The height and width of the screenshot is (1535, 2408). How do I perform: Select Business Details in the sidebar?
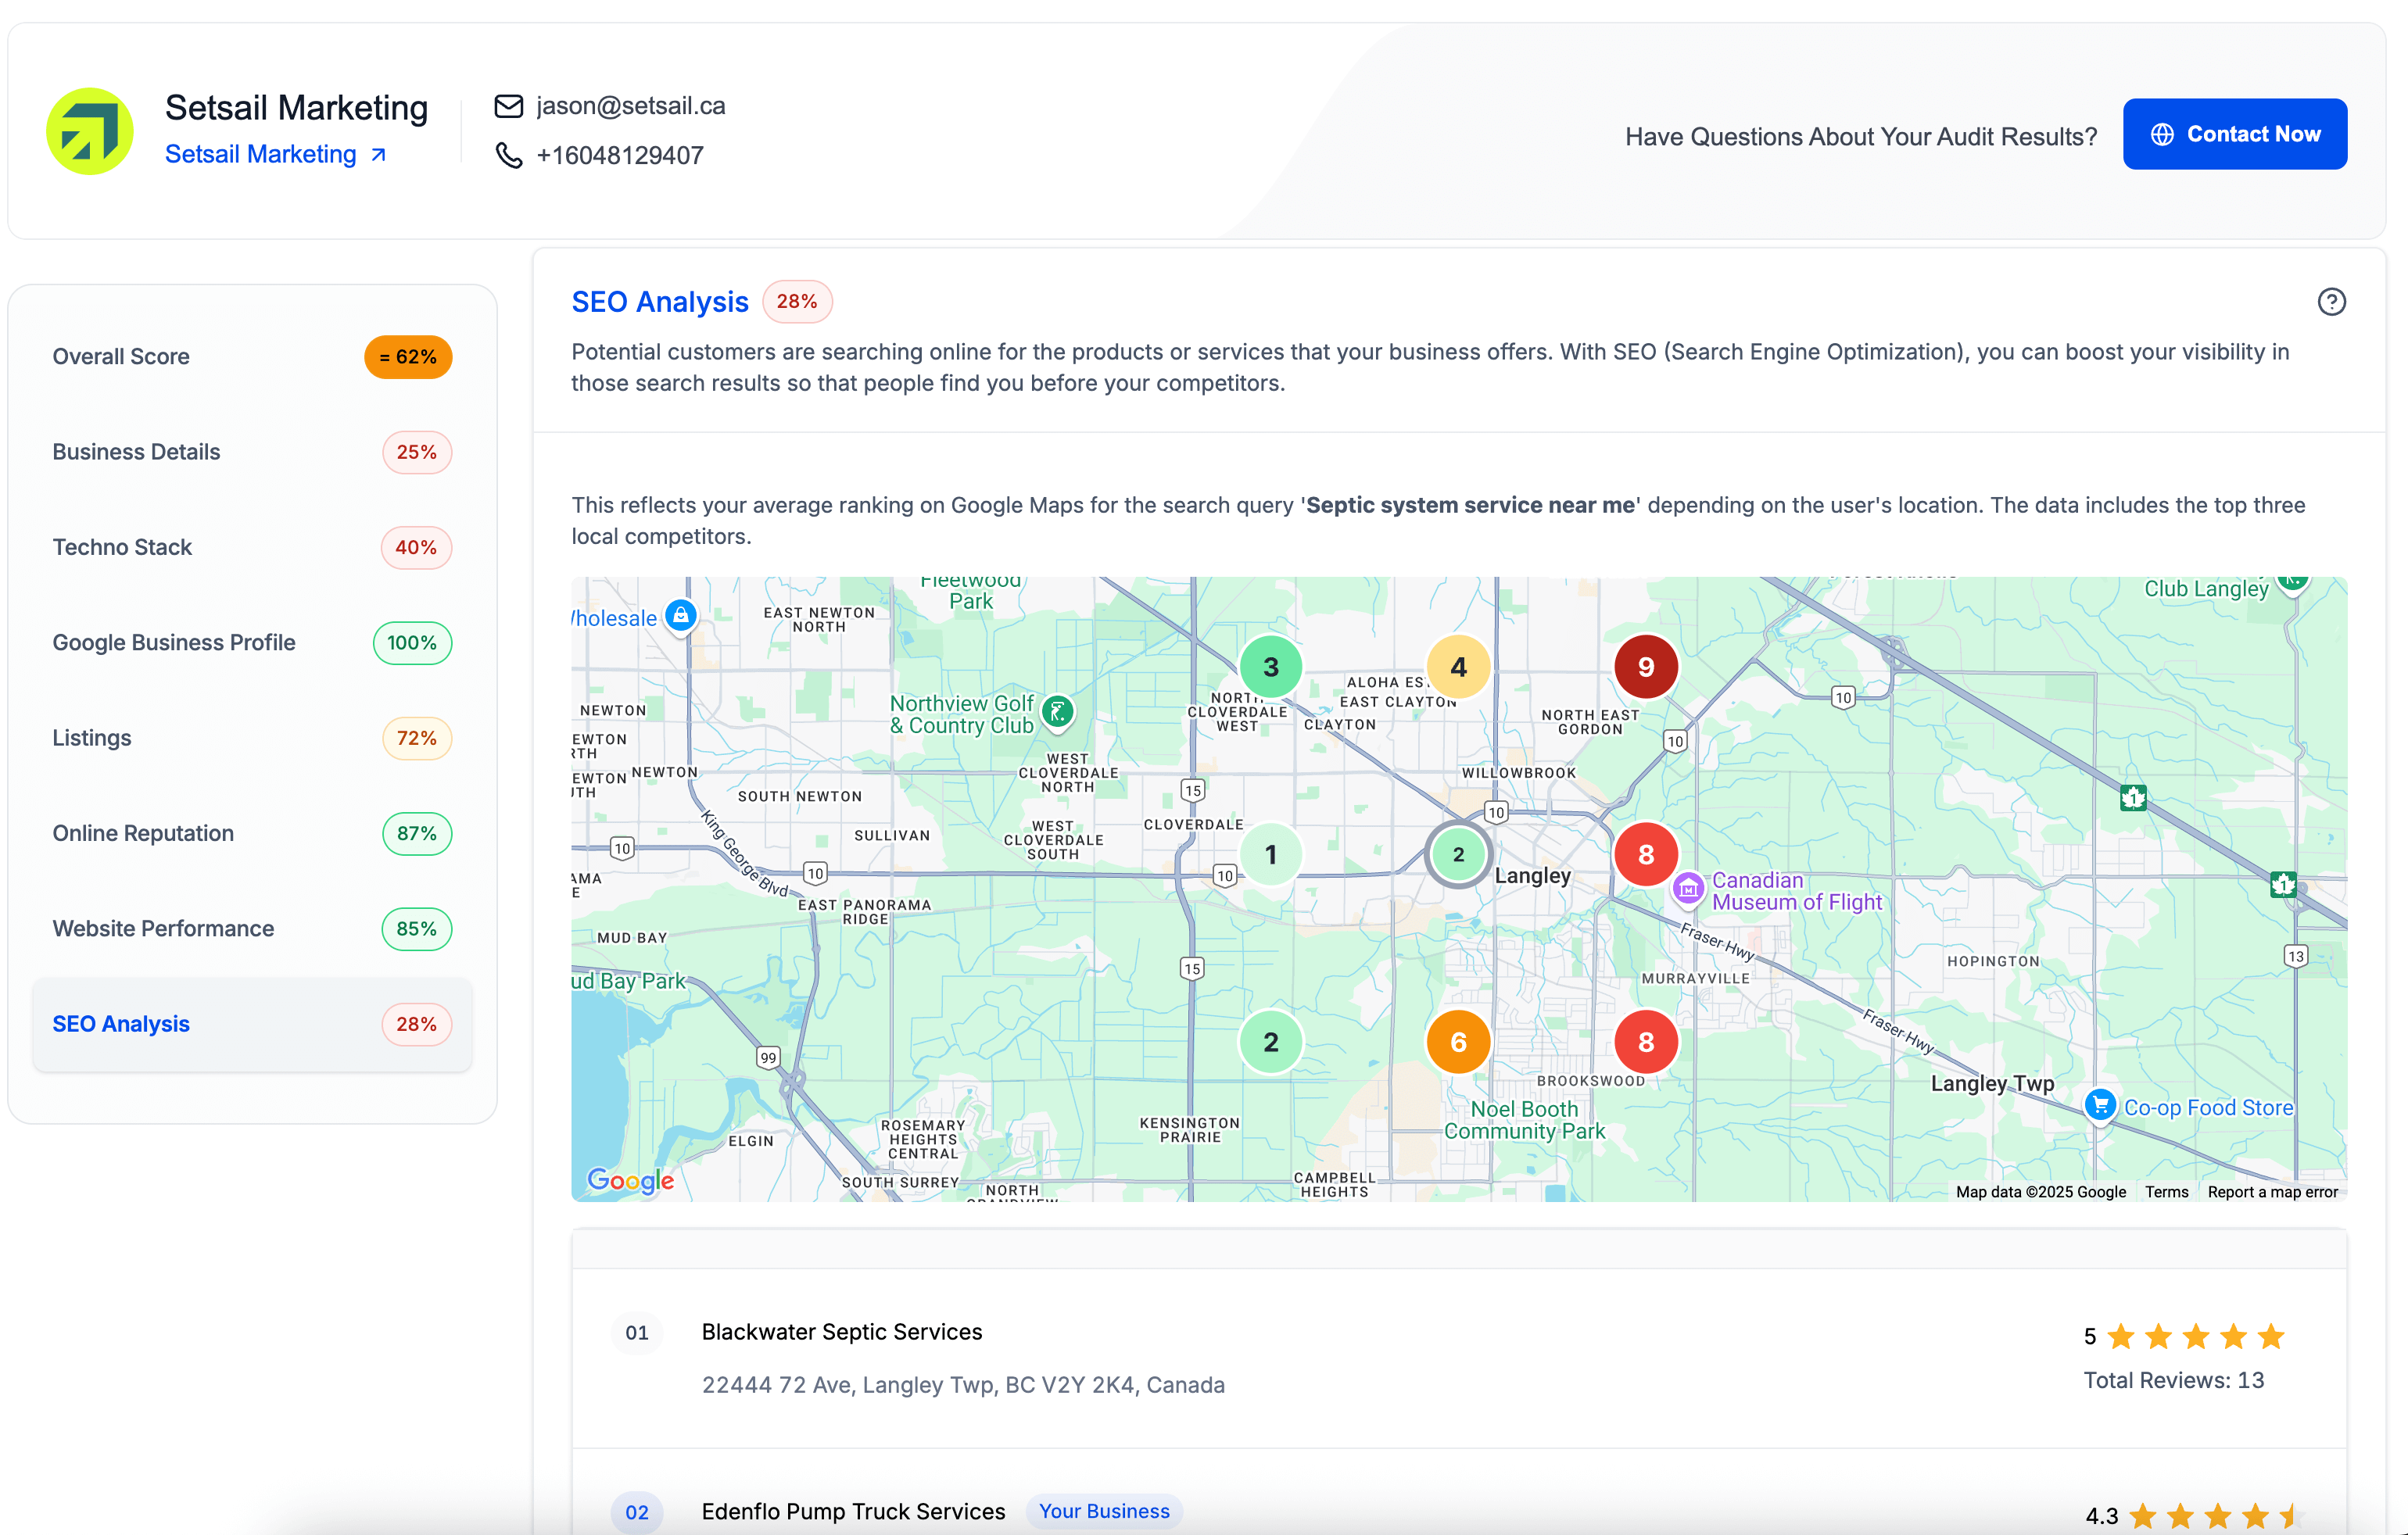click(252, 452)
